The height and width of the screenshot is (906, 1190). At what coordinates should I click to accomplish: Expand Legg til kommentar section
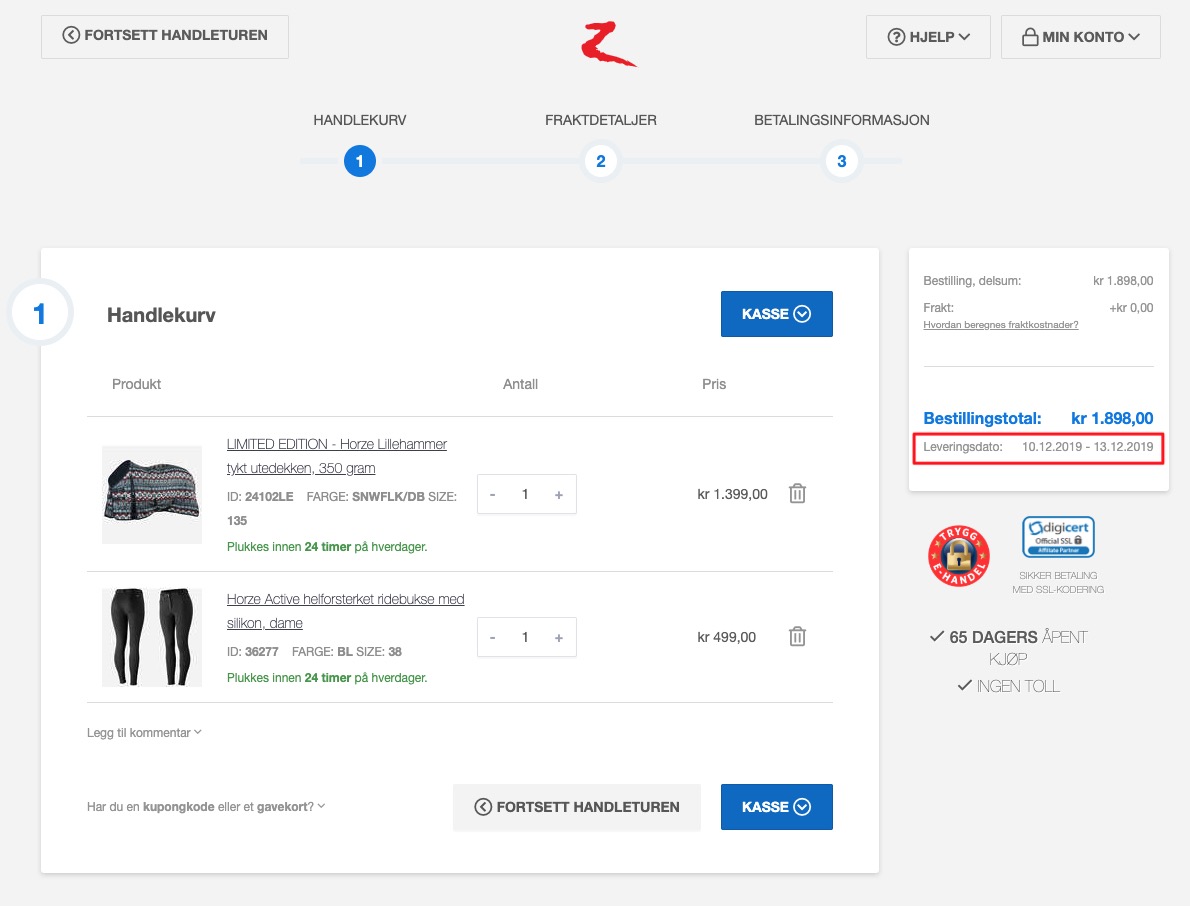click(x=144, y=733)
